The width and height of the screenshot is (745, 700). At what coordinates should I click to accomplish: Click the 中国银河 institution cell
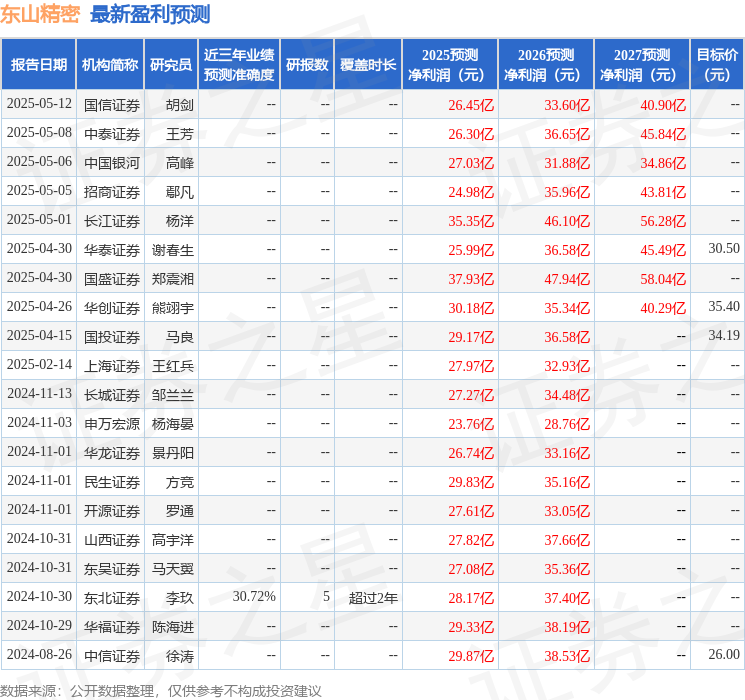point(112,163)
